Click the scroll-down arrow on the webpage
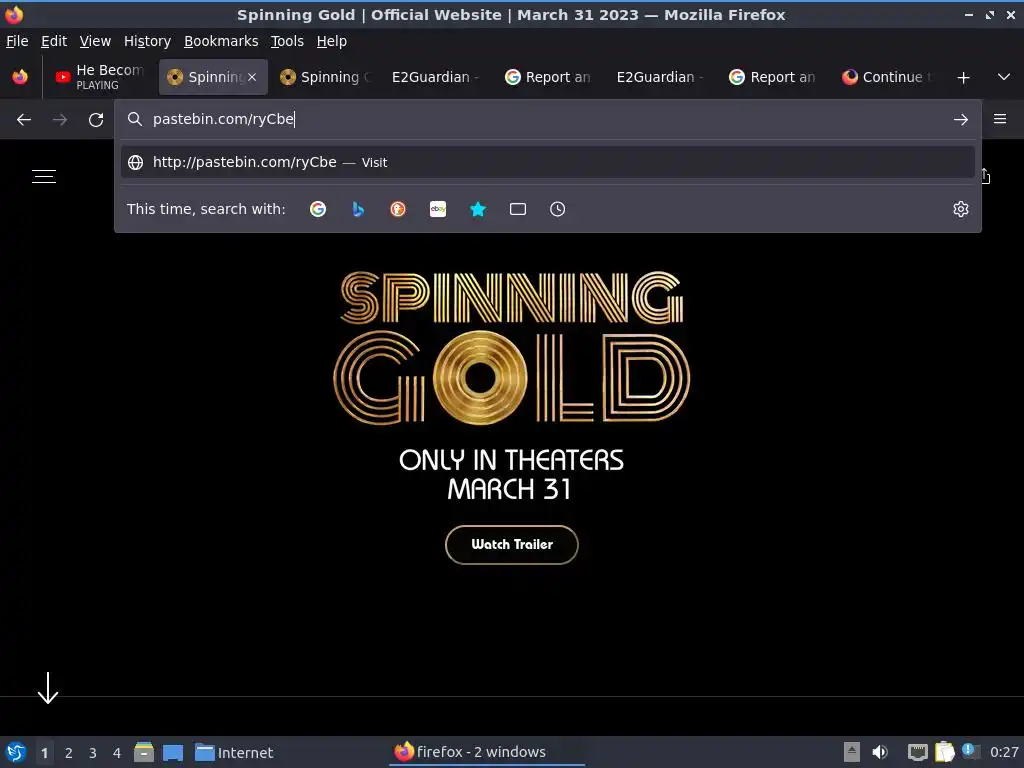1024x768 pixels. 48,688
